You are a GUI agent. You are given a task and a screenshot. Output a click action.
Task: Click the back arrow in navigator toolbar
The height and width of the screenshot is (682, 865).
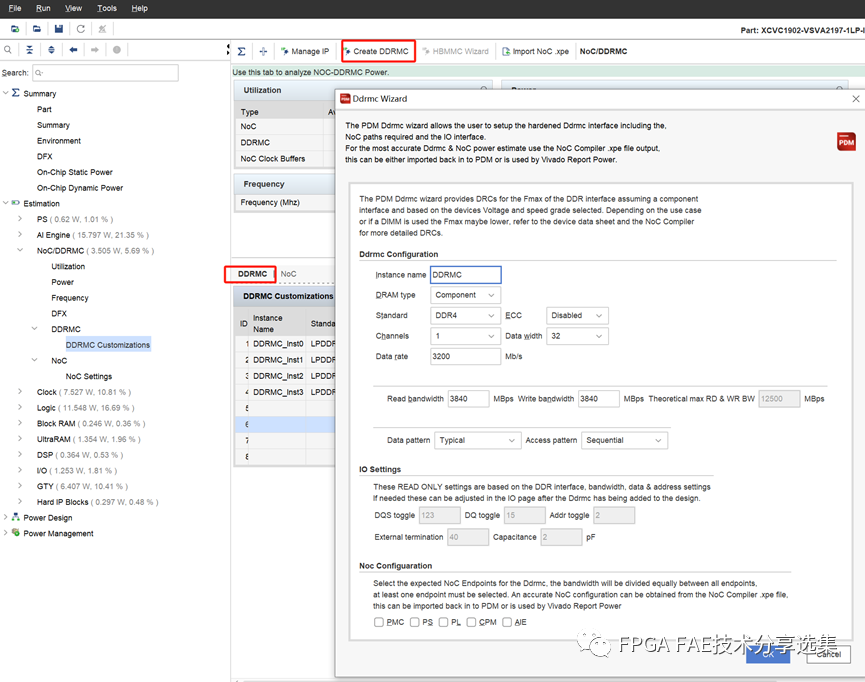73,50
